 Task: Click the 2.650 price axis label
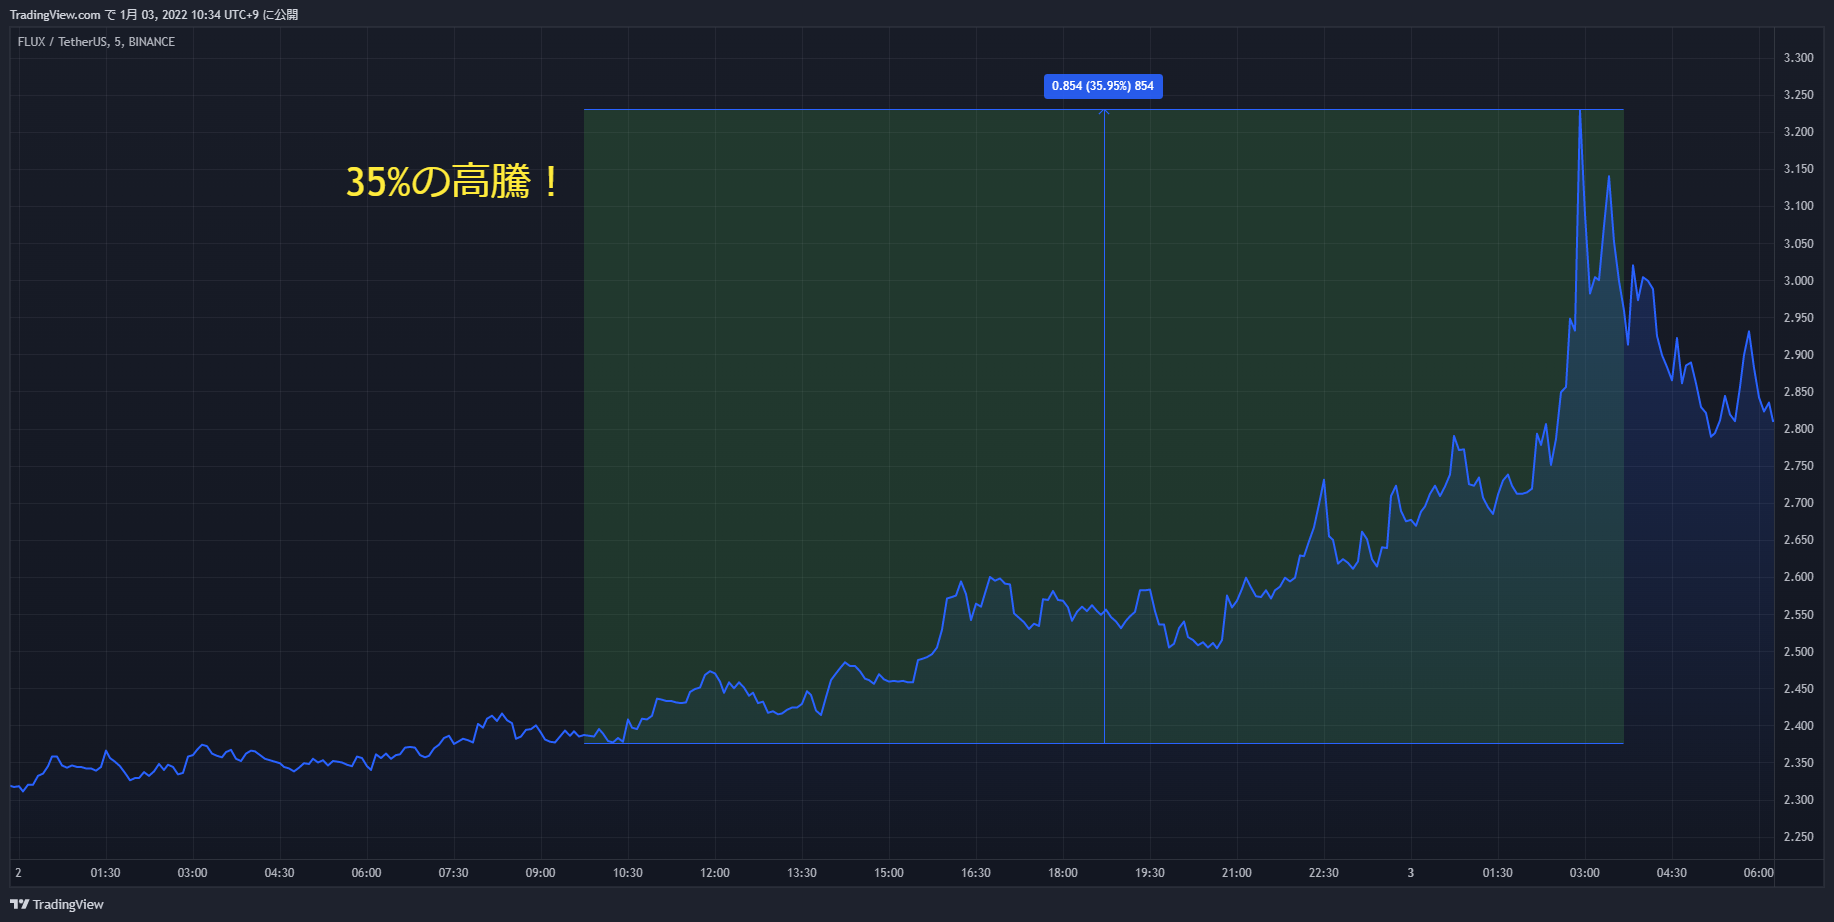[1798, 540]
